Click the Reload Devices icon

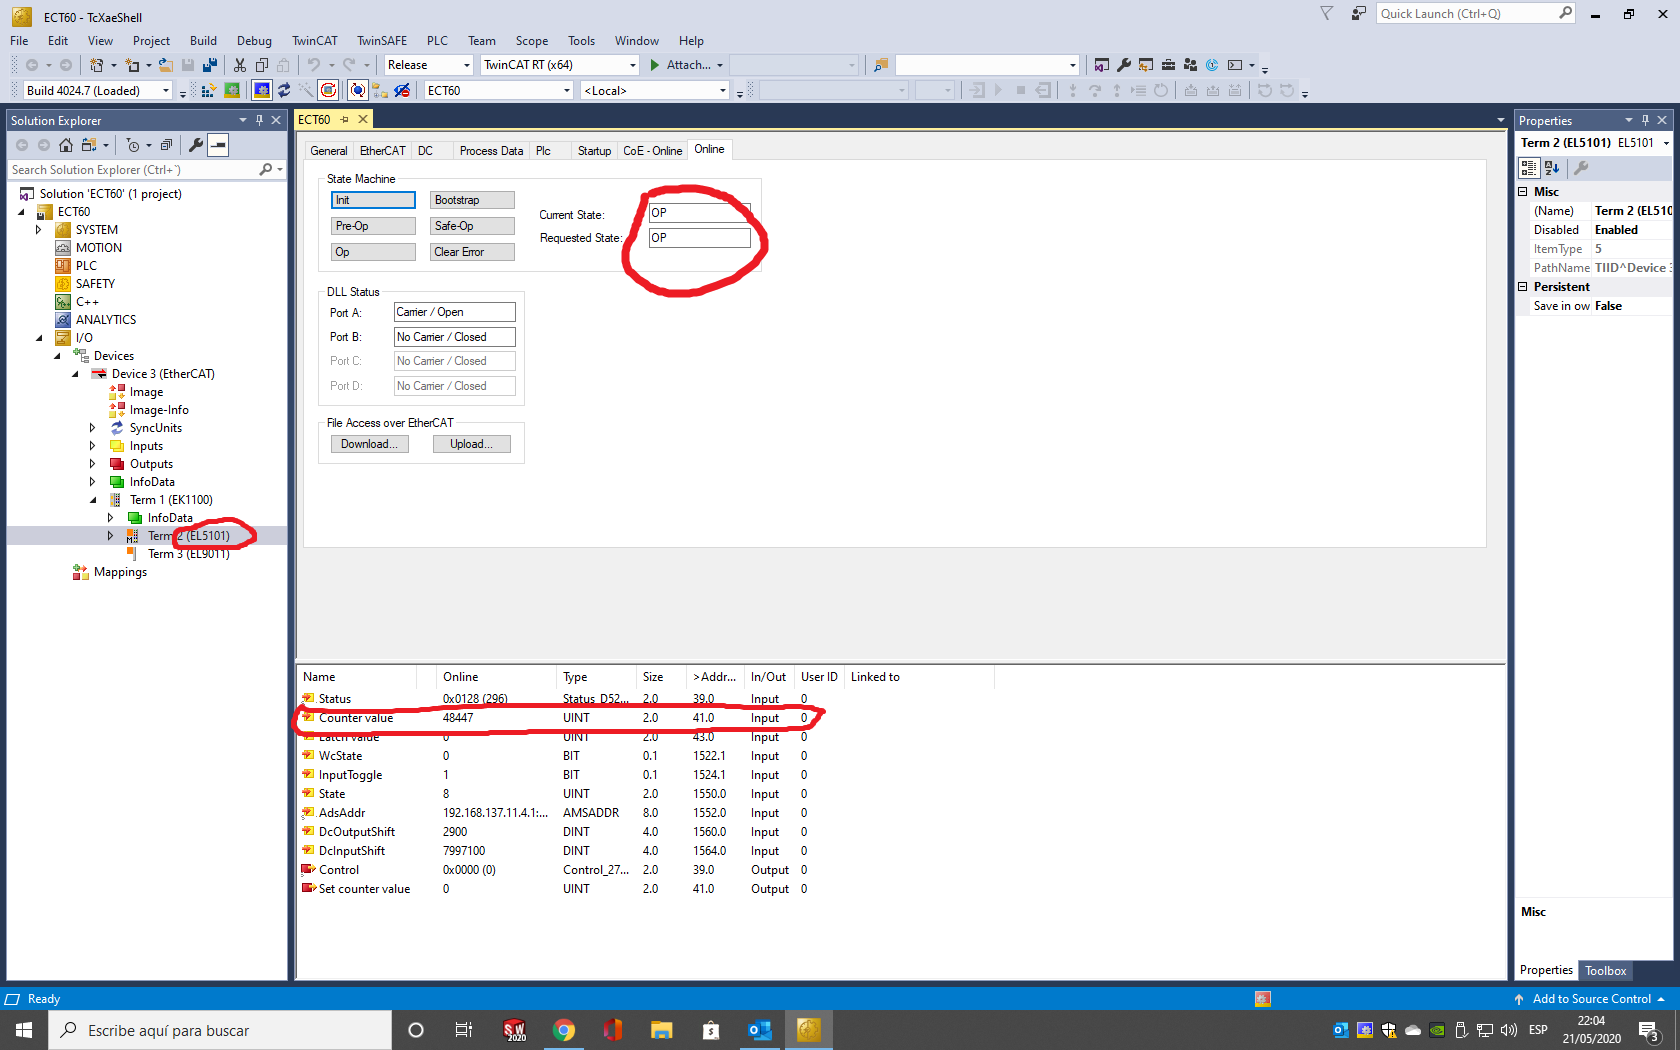click(284, 91)
